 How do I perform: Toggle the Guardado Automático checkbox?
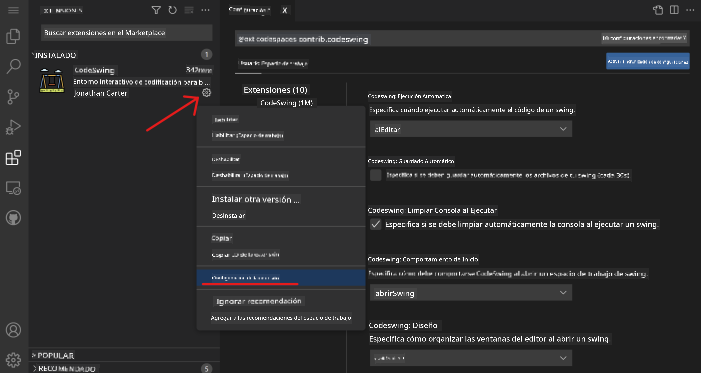coord(376,175)
